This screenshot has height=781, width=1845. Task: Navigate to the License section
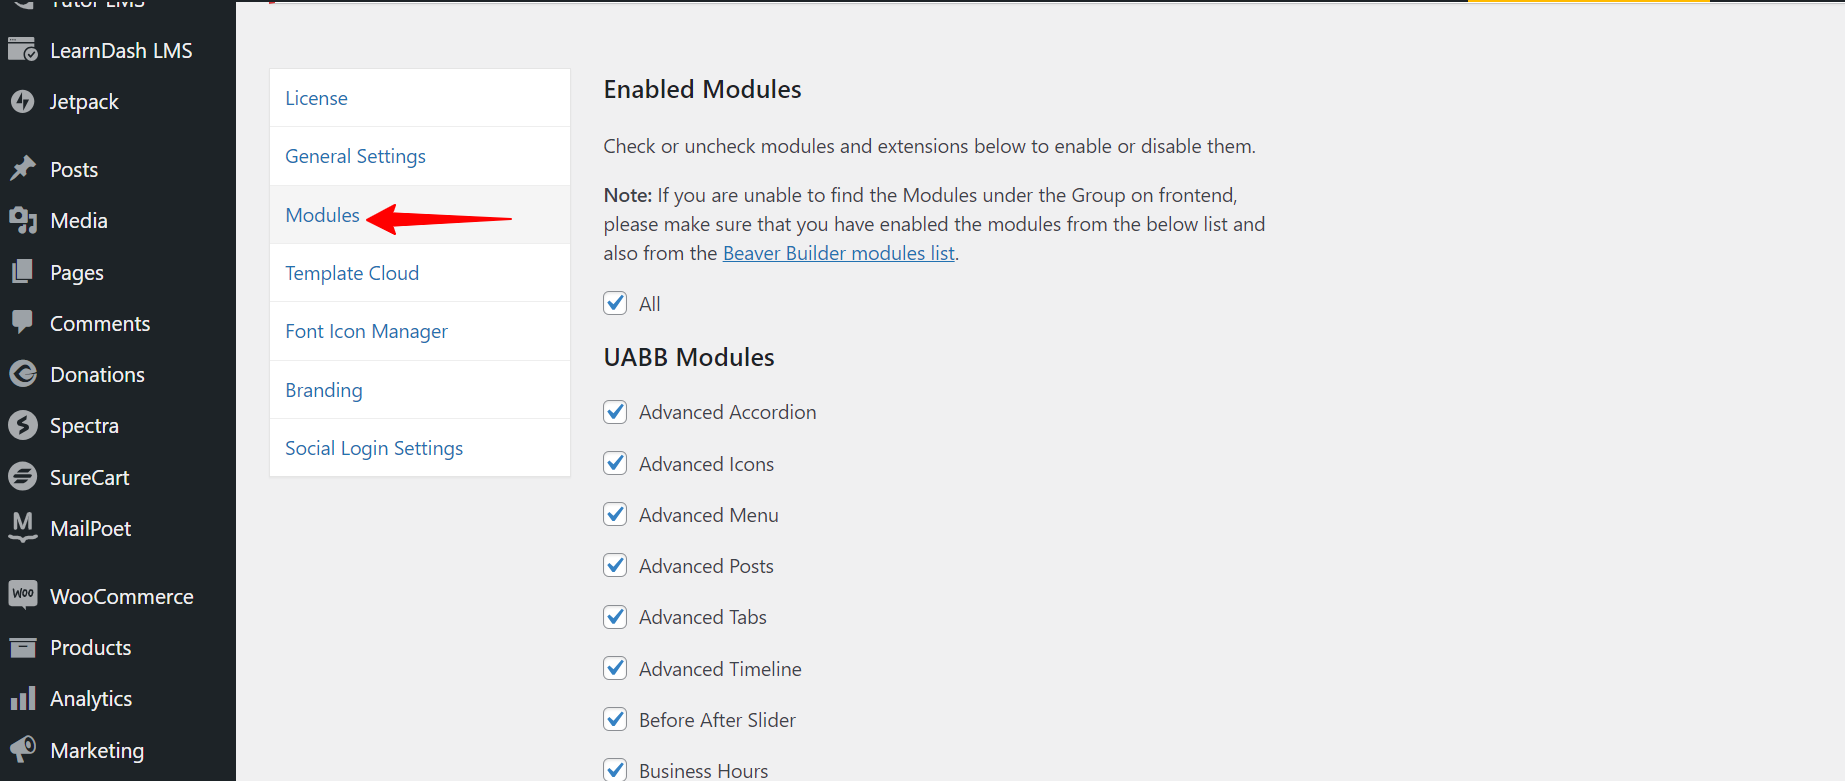pyautogui.click(x=316, y=97)
